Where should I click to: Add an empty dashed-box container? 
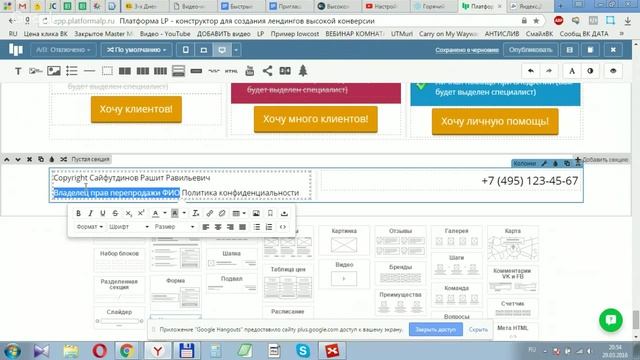(x=107, y=71)
